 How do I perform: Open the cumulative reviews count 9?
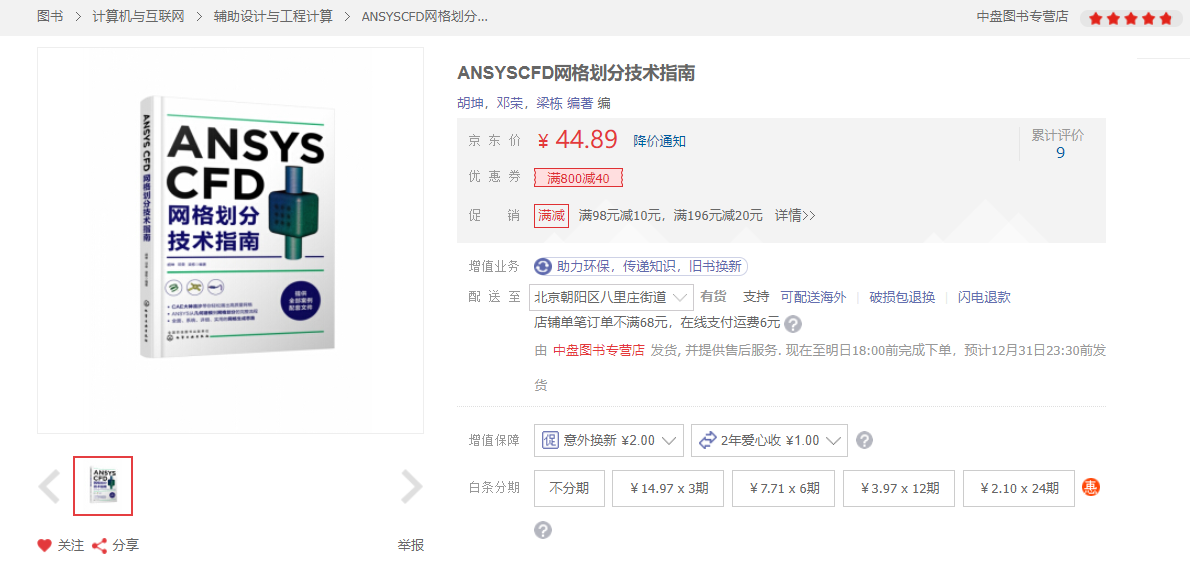[x=1060, y=153]
